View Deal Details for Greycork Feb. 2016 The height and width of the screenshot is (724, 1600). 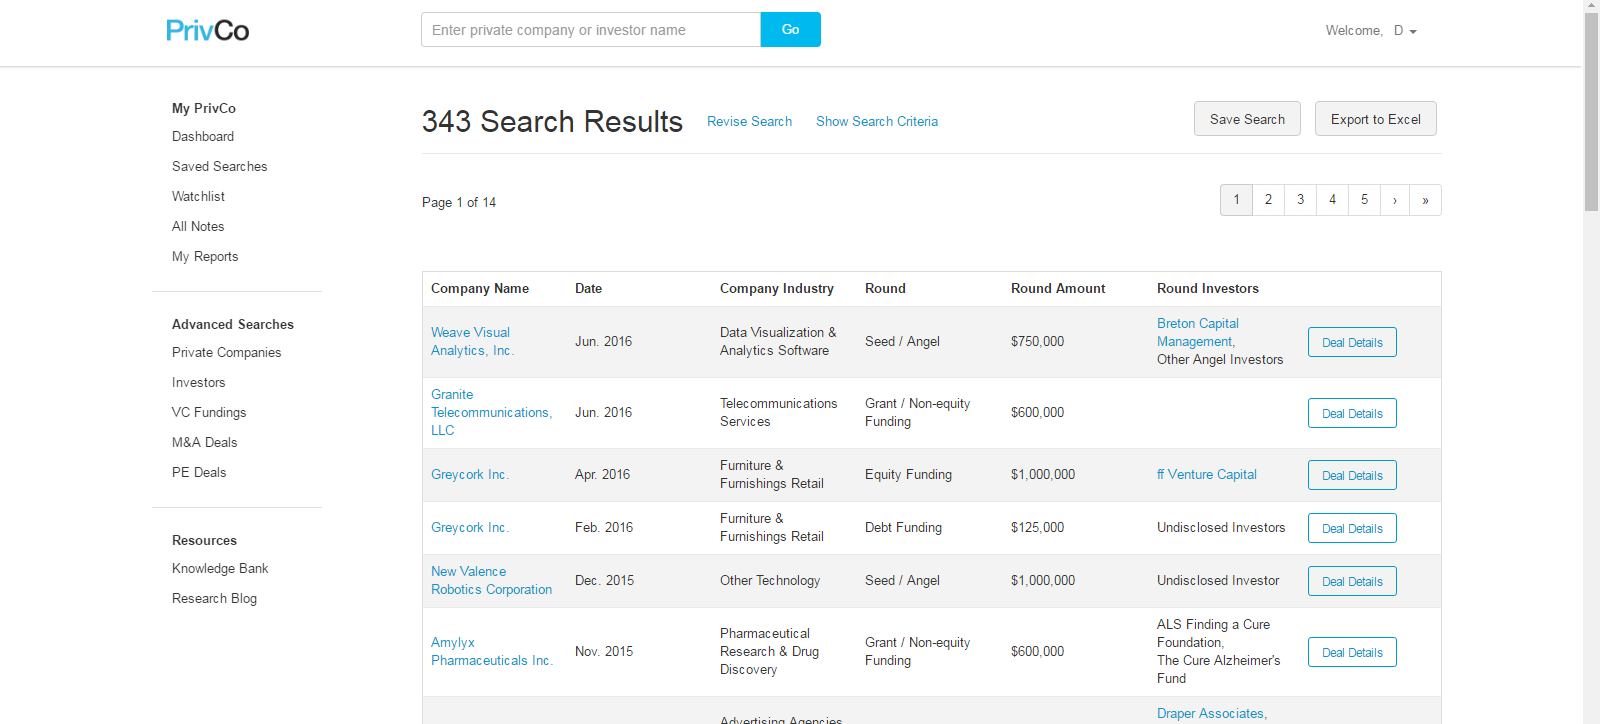click(x=1352, y=528)
